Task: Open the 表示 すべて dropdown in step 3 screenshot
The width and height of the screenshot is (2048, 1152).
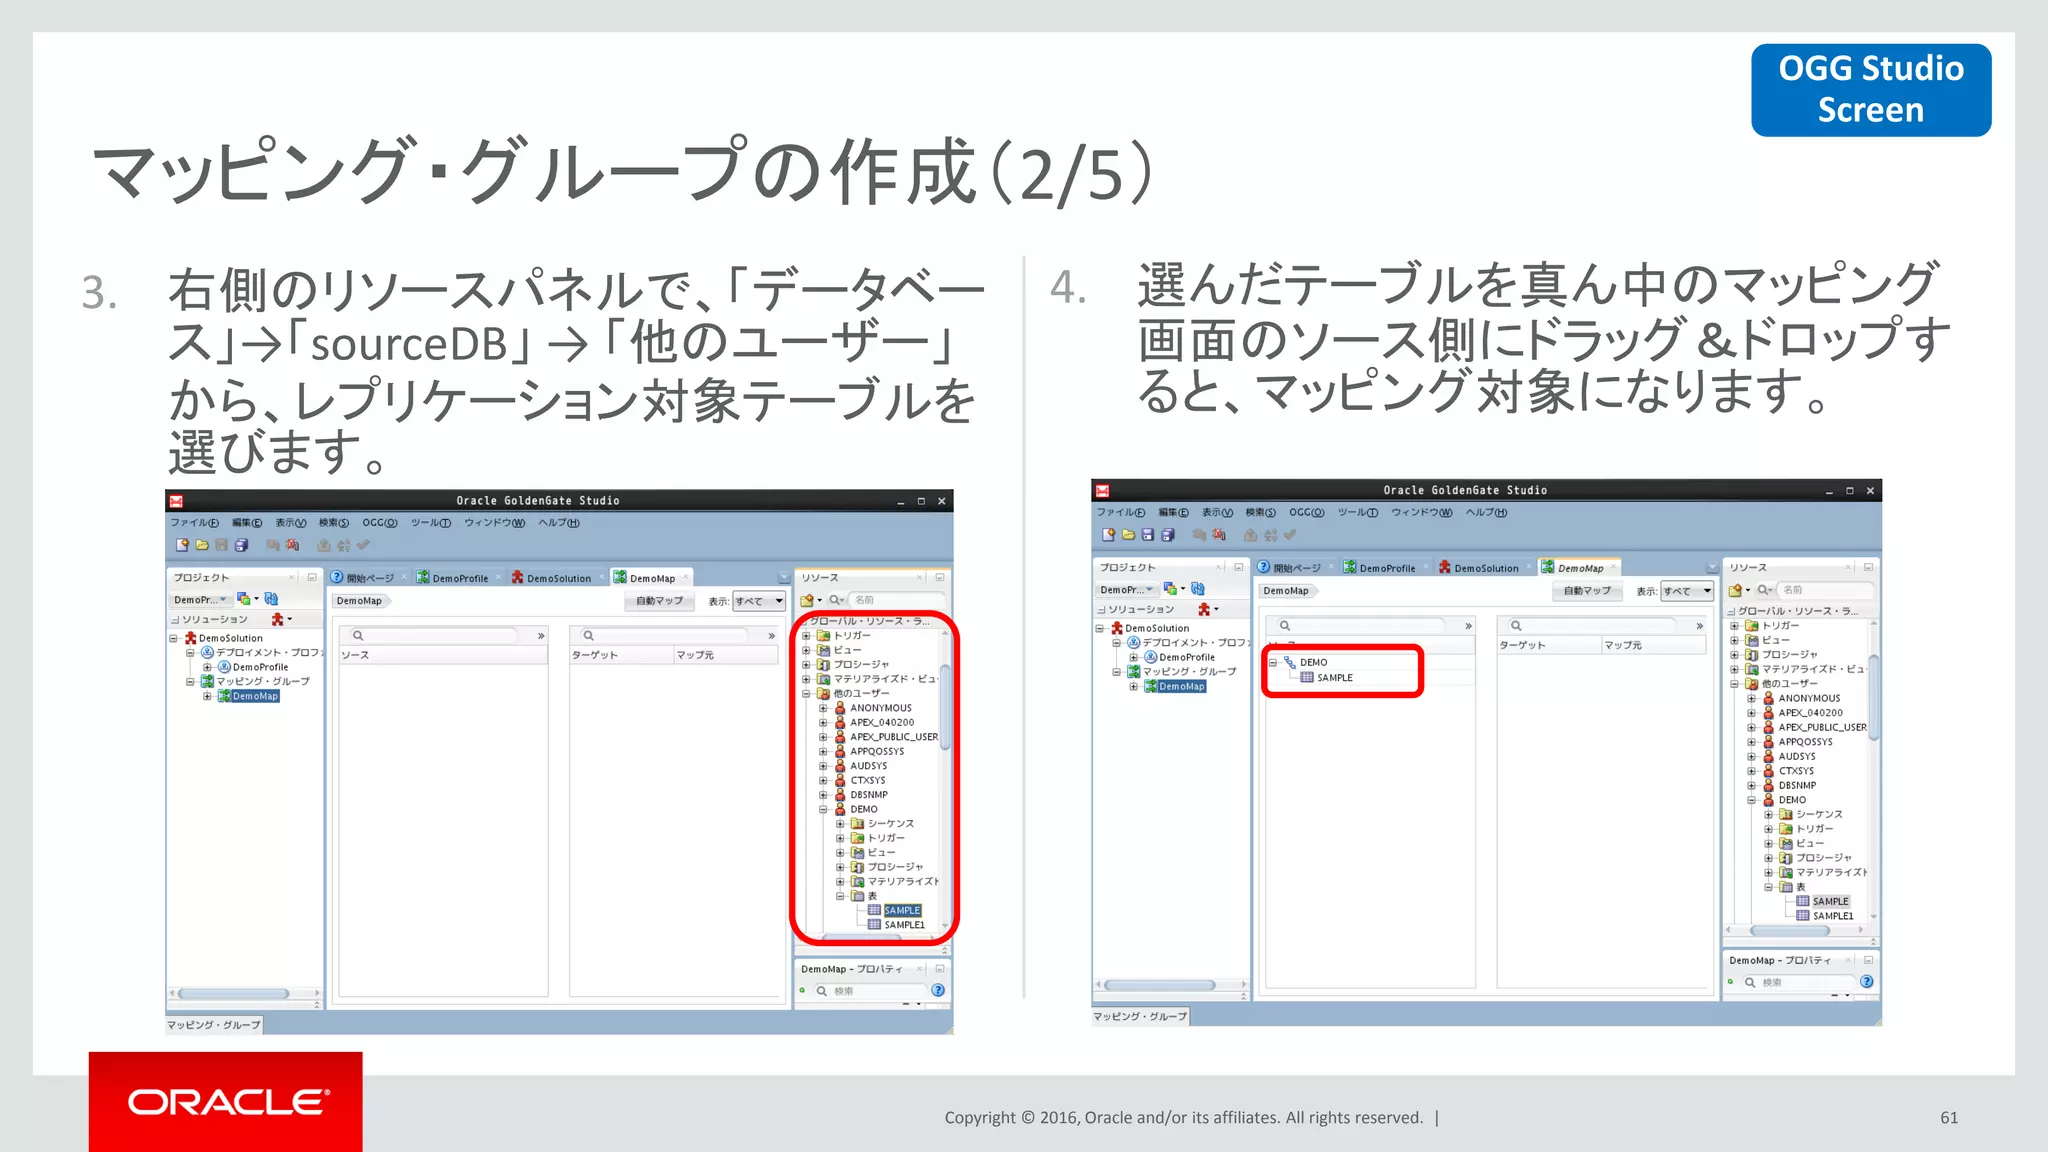Action: [759, 601]
